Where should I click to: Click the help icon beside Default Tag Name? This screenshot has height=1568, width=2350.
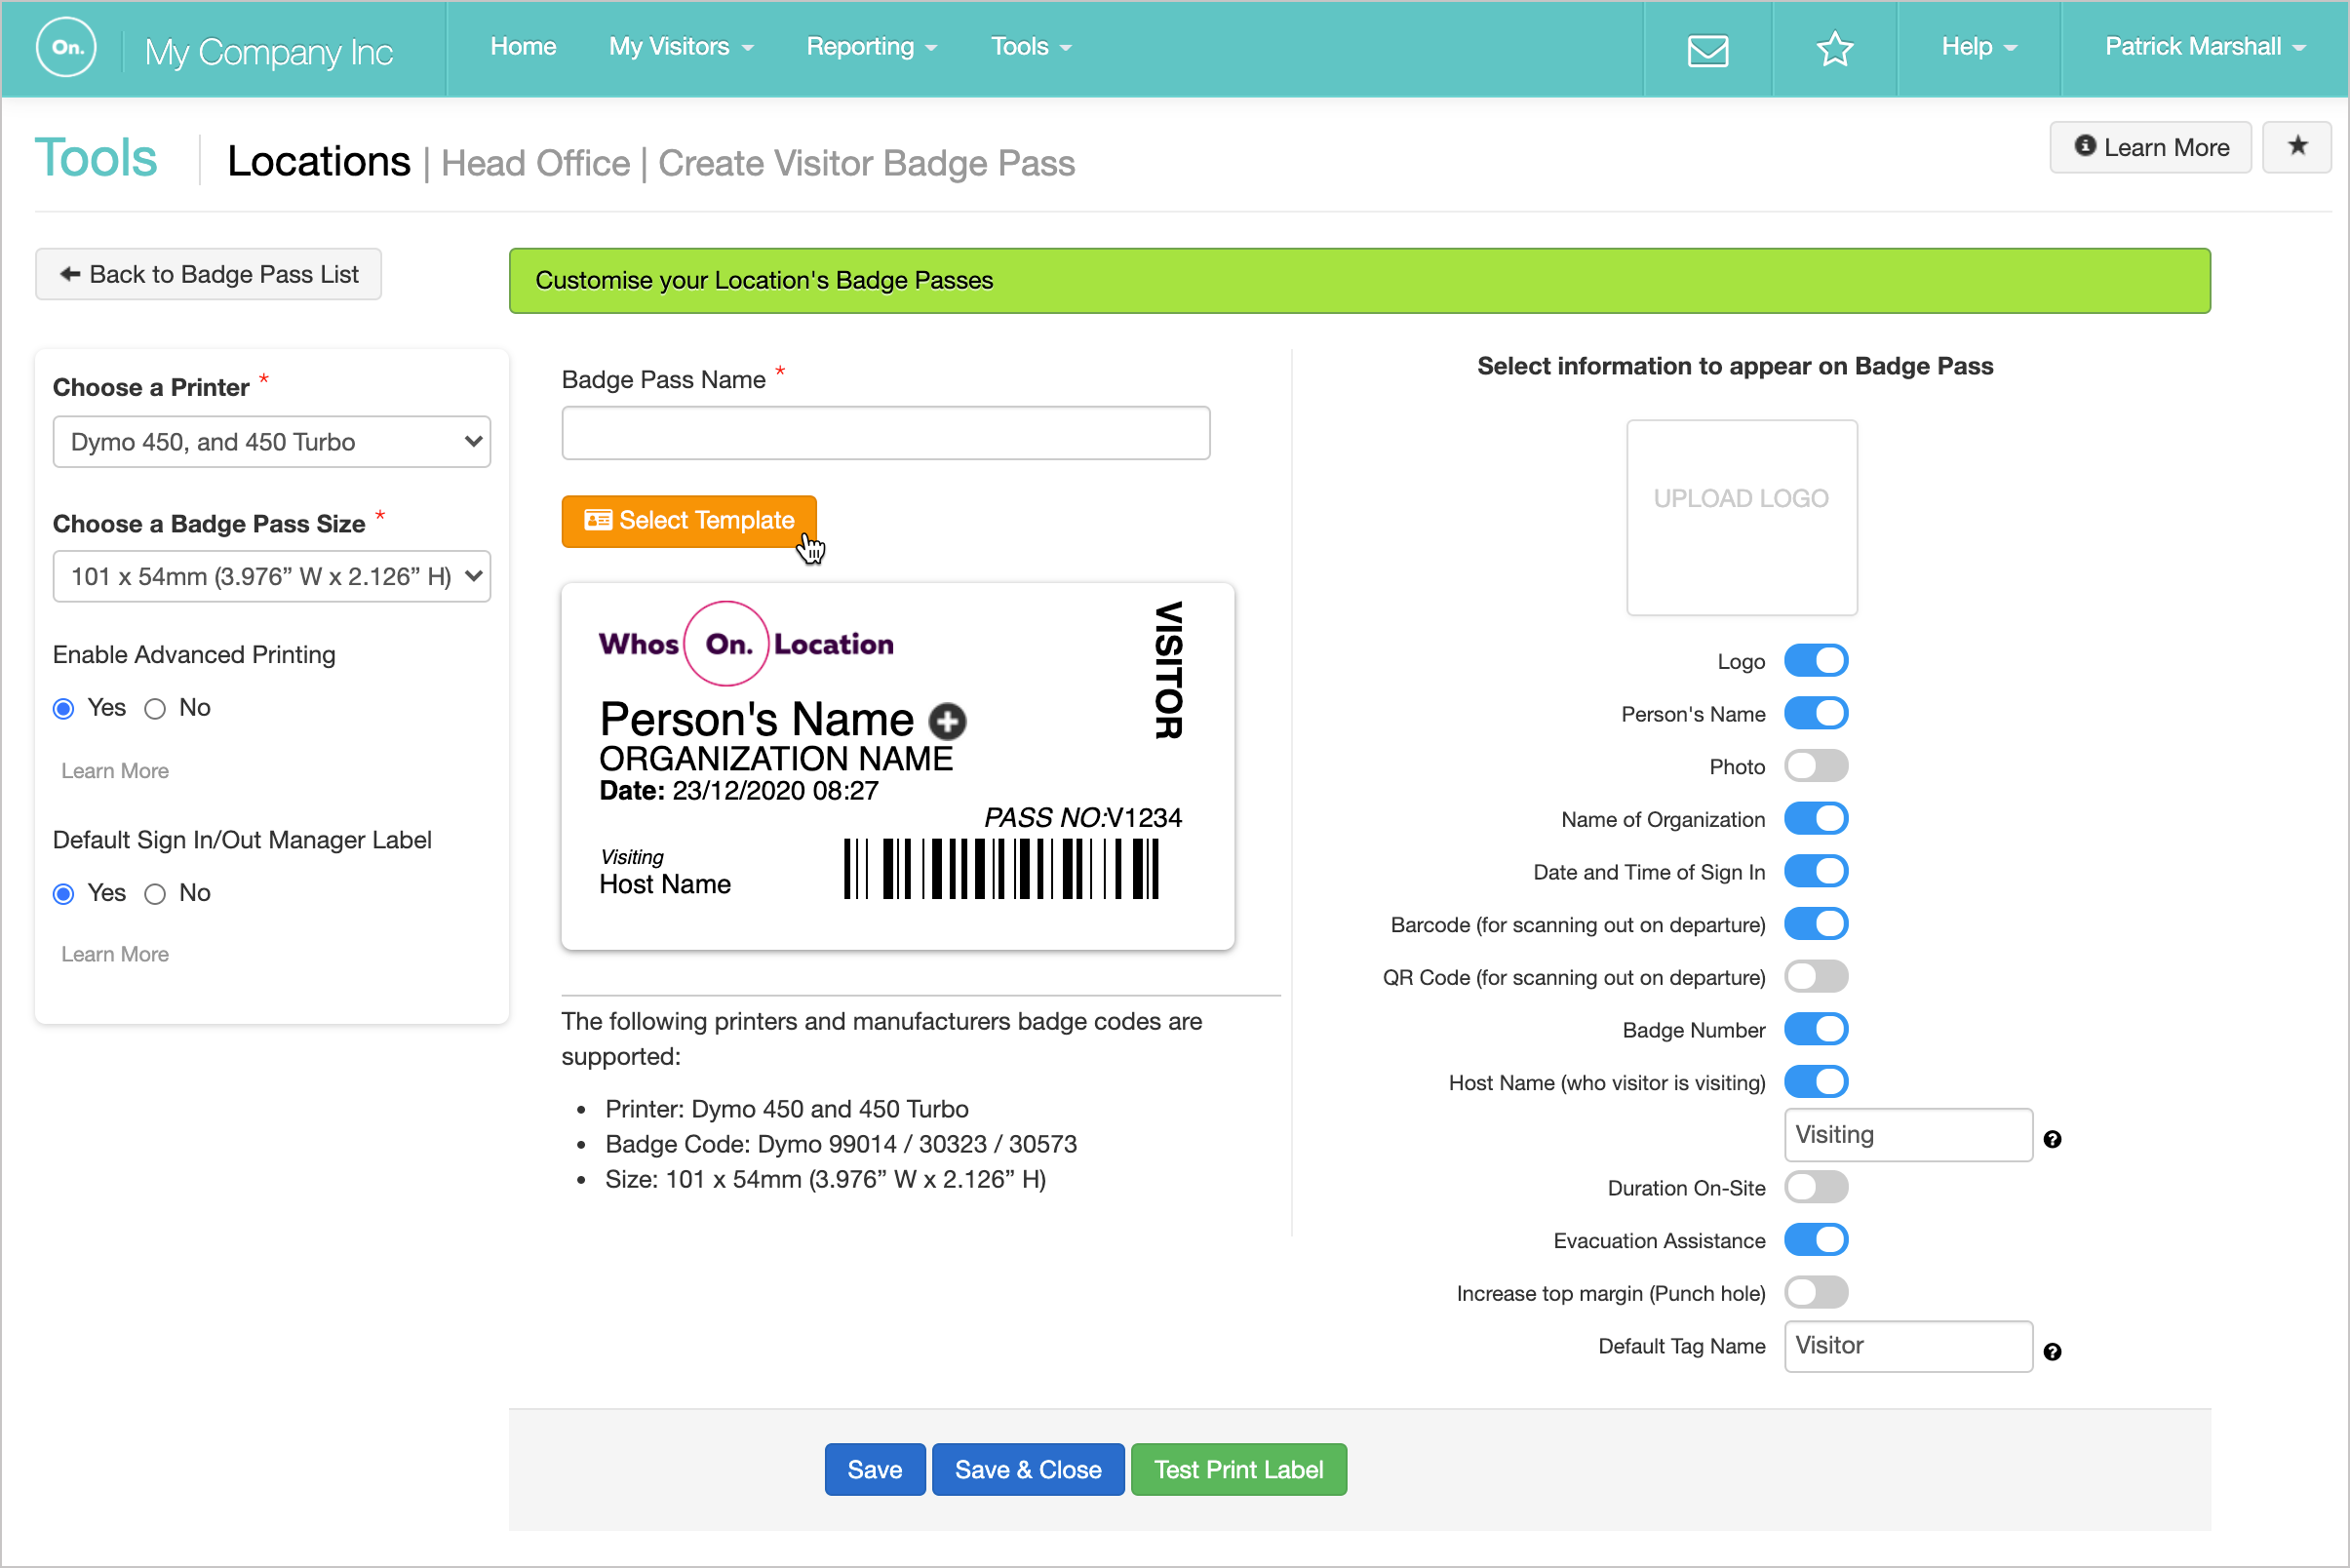coord(2053,1351)
